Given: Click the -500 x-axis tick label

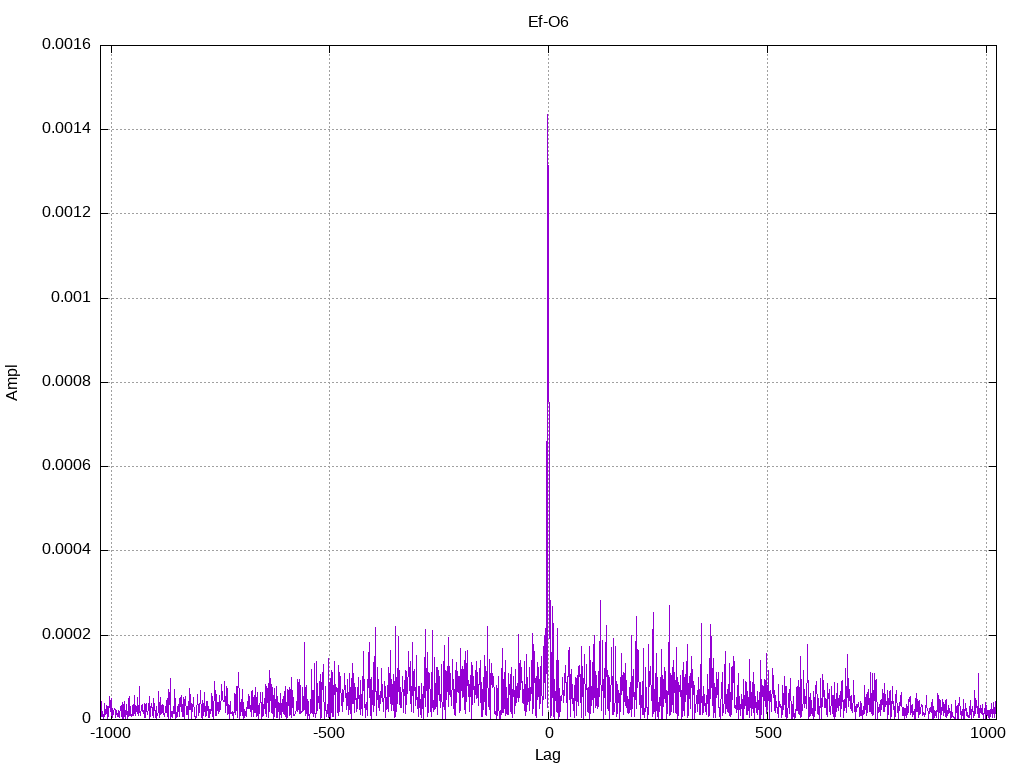Looking at the screenshot, I should [x=329, y=733].
